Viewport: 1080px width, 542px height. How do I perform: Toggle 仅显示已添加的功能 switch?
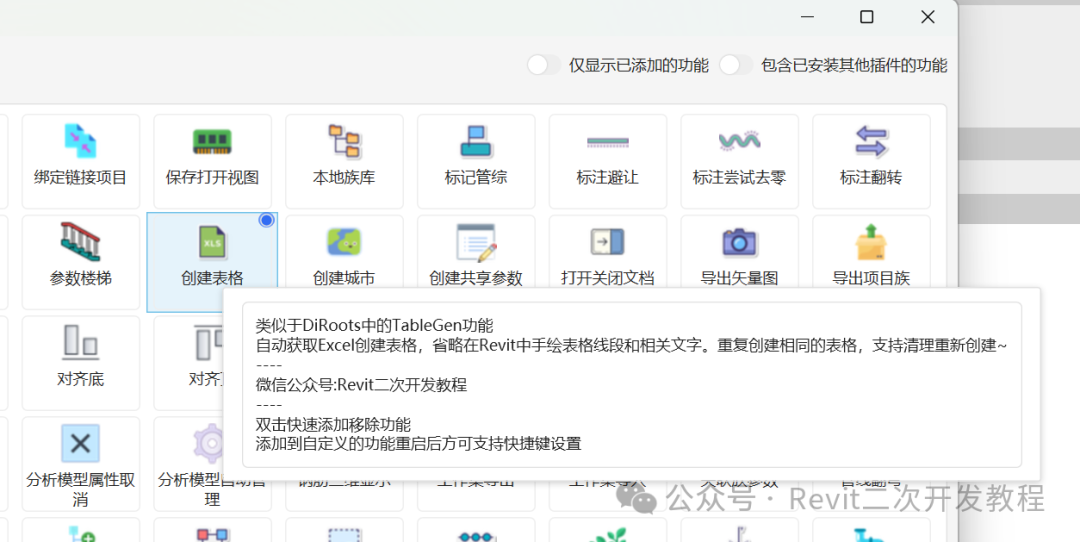543,65
